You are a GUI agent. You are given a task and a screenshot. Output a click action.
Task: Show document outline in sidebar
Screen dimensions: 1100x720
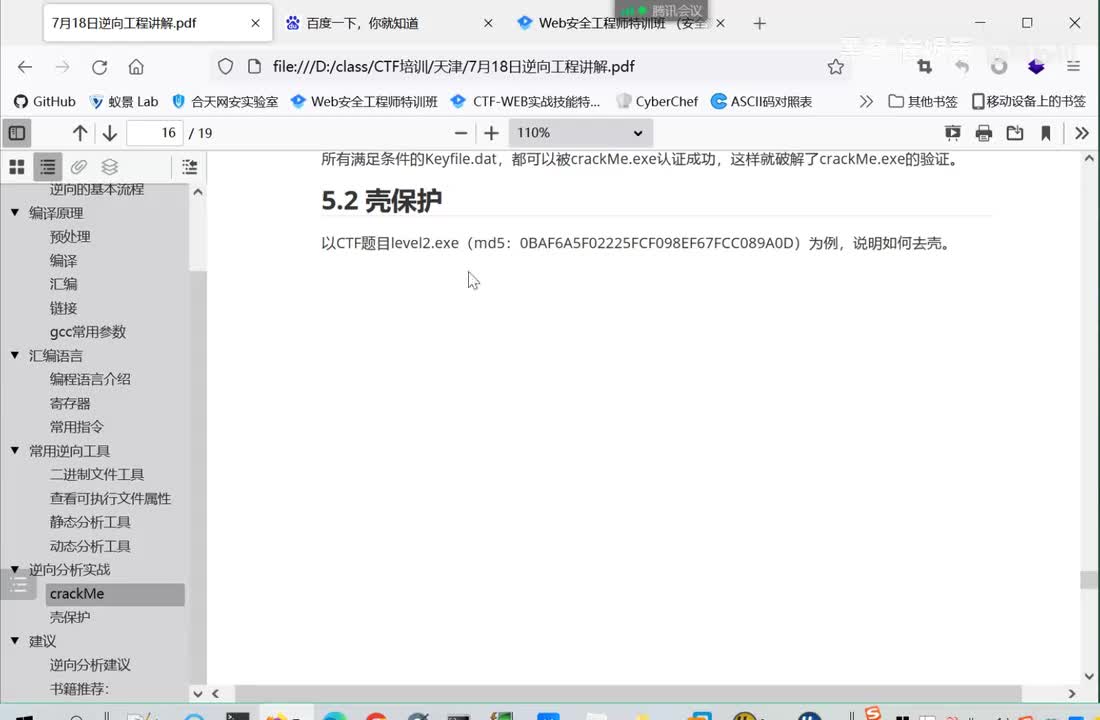point(48,166)
